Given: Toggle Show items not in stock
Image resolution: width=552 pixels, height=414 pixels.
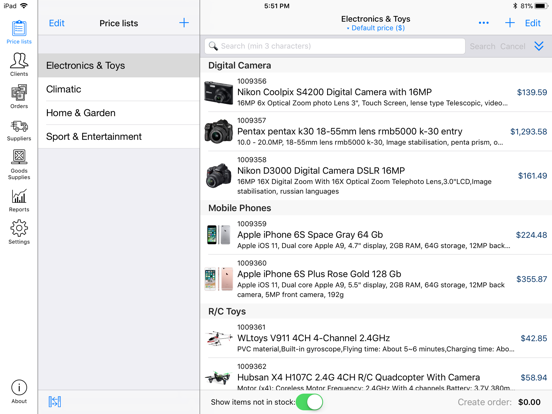Looking at the screenshot, I should tap(309, 402).
